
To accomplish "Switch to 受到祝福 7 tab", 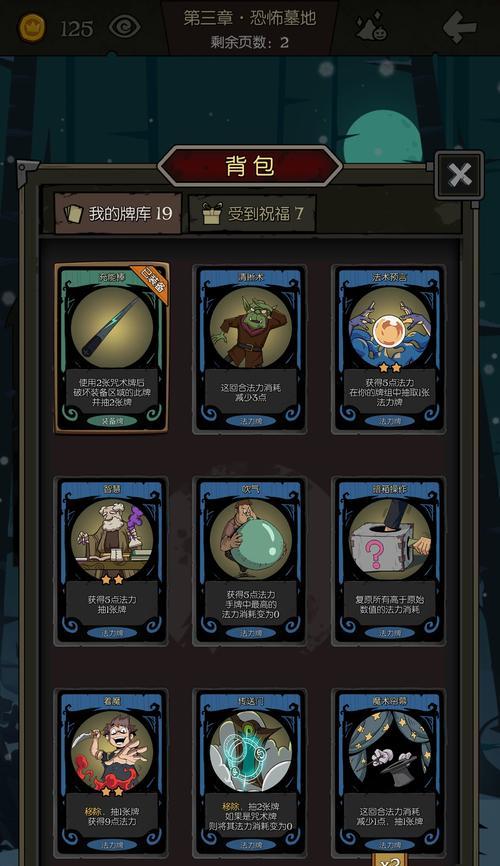I will [252, 213].
